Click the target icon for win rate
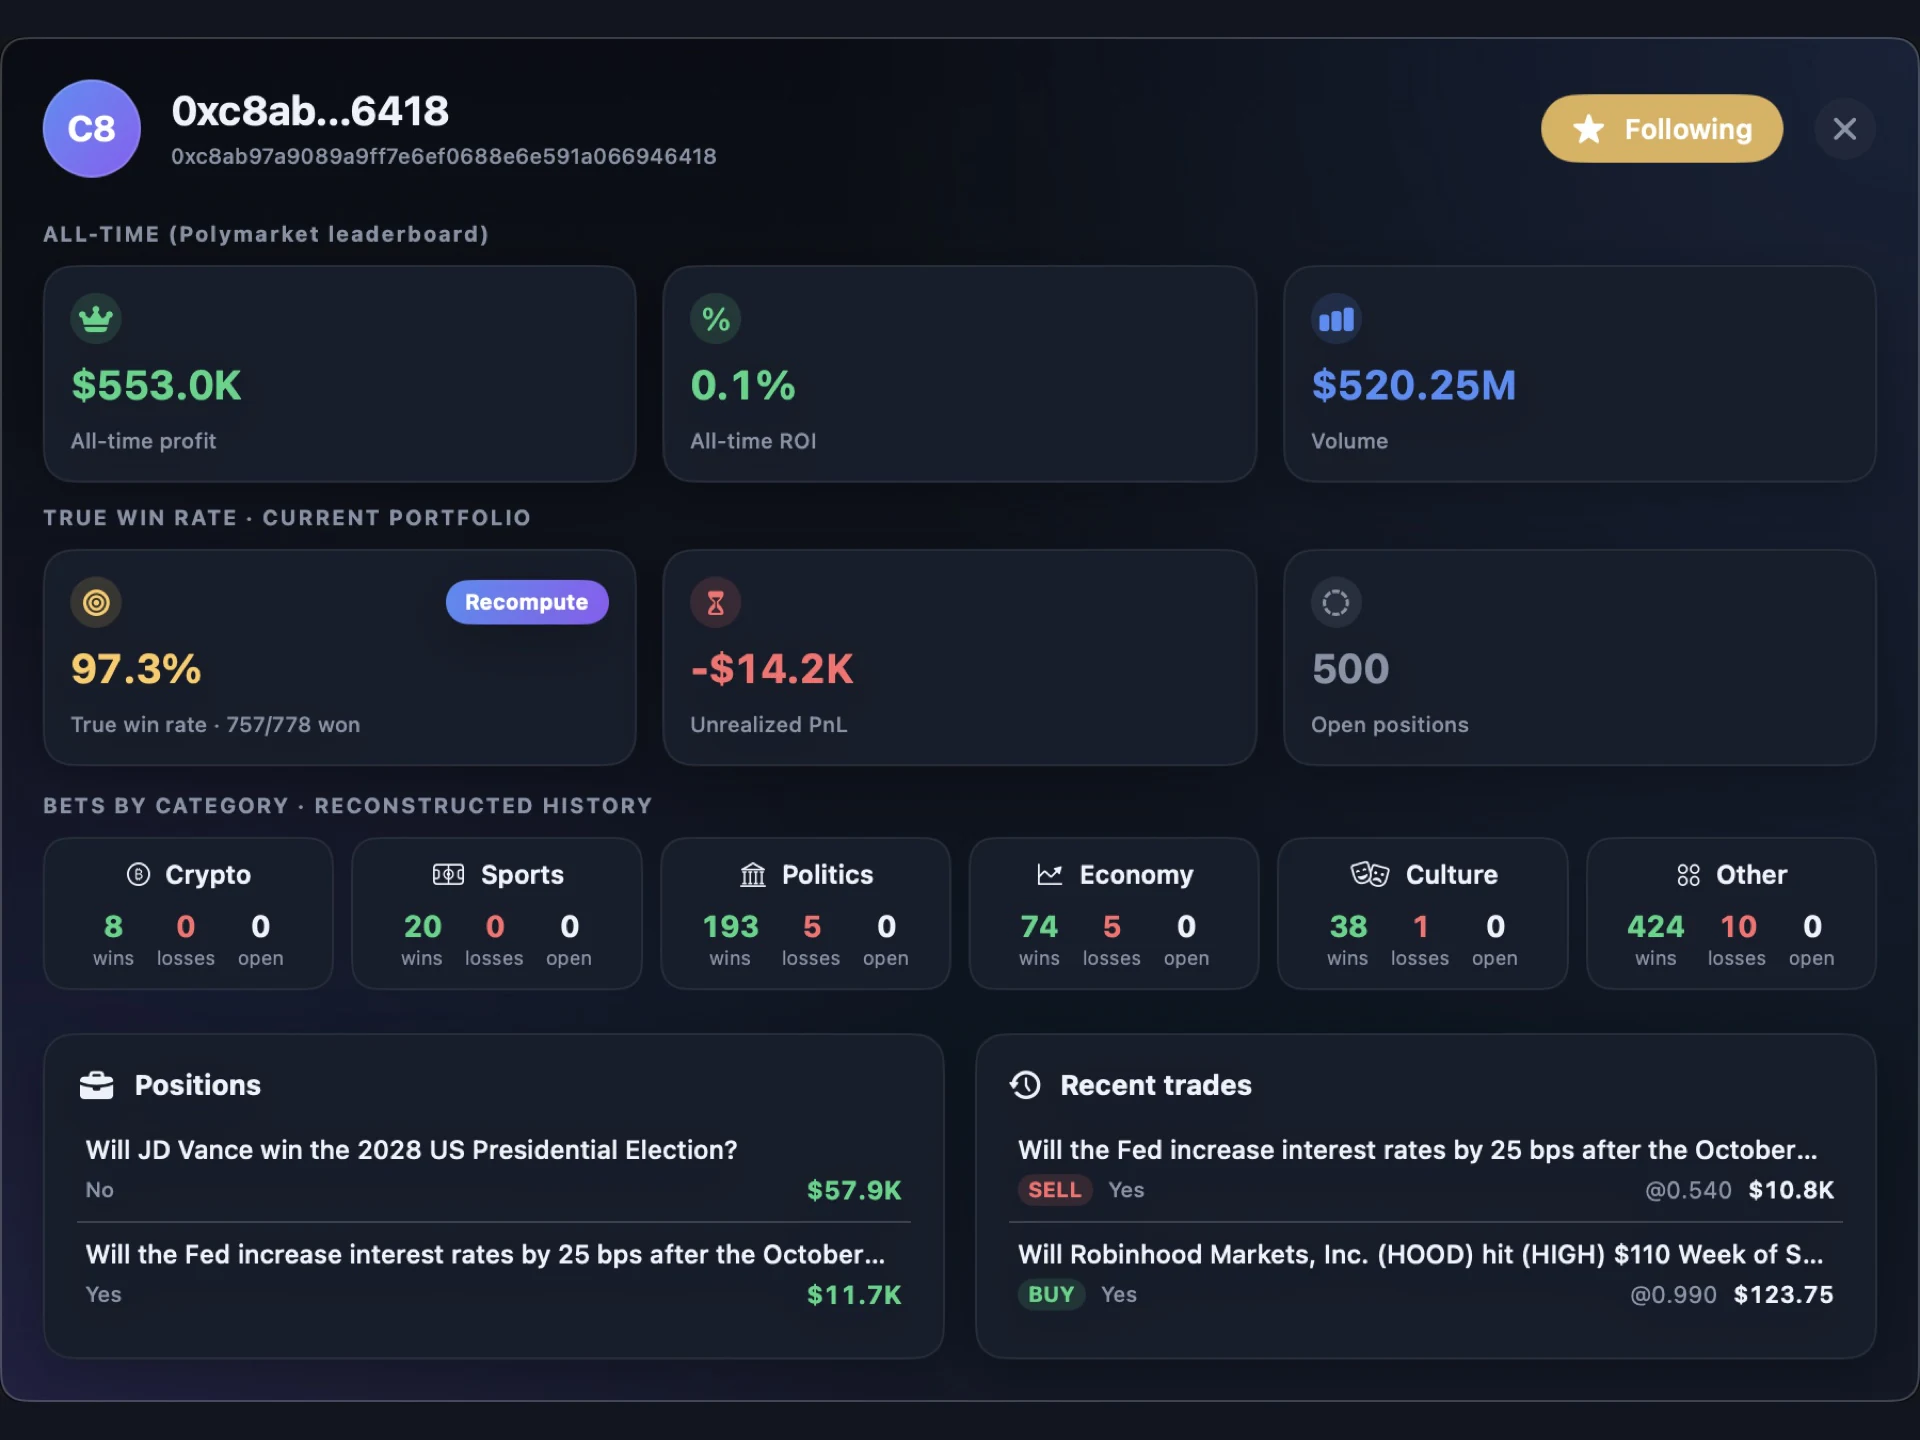1920x1440 pixels. click(95, 602)
